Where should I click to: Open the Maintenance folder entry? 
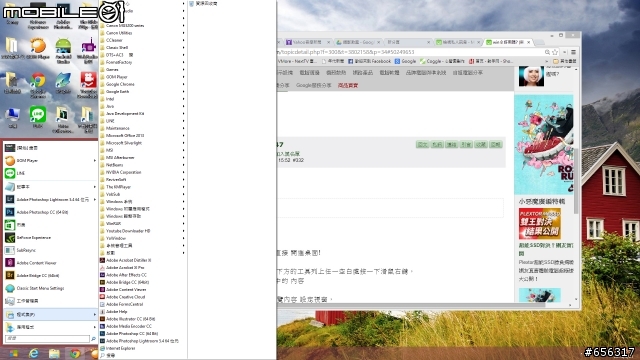(x=142, y=128)
